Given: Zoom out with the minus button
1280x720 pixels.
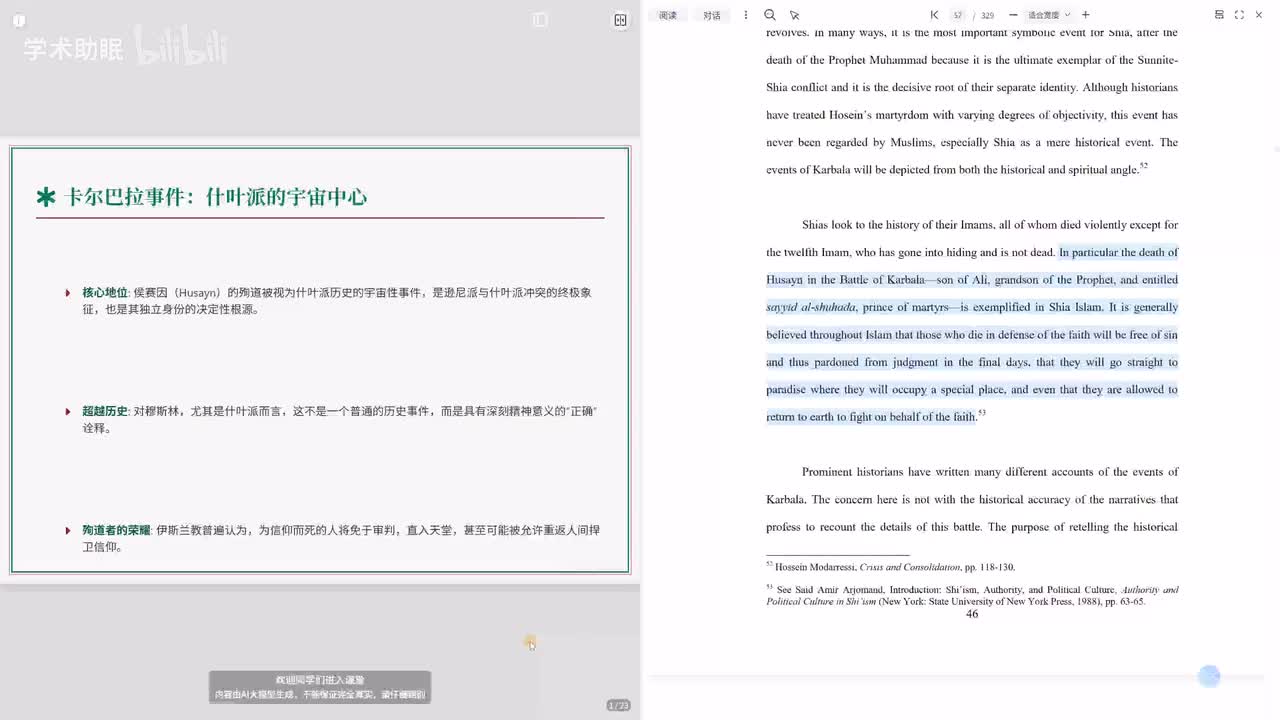Looking at the screenshot, I should click(1013, 15).
